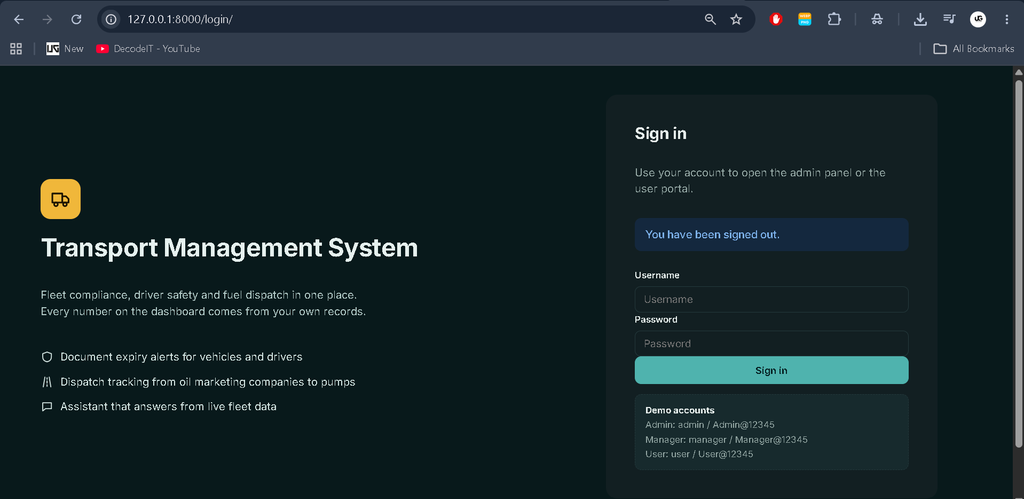Click the browser forward arrow

click(x=47, y=20)
